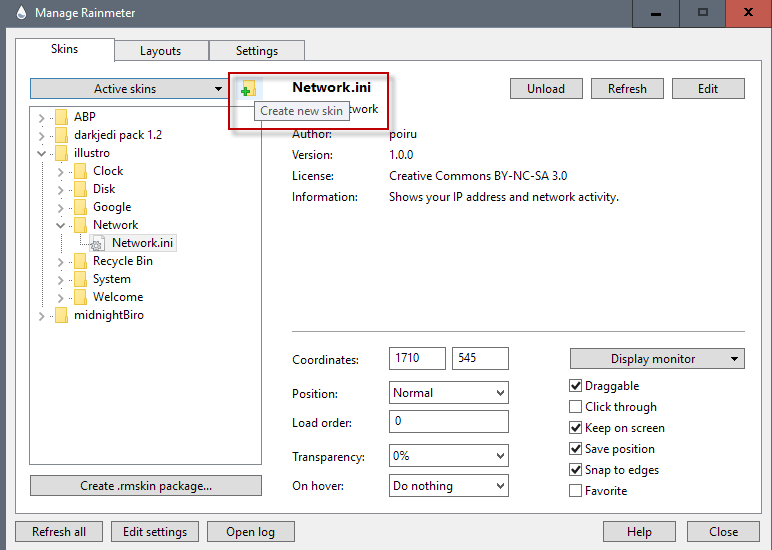Screen dimensions: 772x550
Task: Click the Close button at bottom
Action: pos(723,532)
